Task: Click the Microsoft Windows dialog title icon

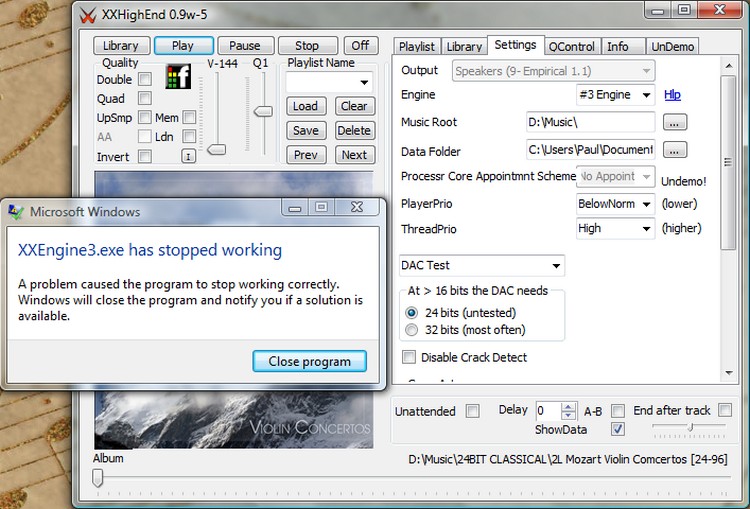Action: click(16, 212)
